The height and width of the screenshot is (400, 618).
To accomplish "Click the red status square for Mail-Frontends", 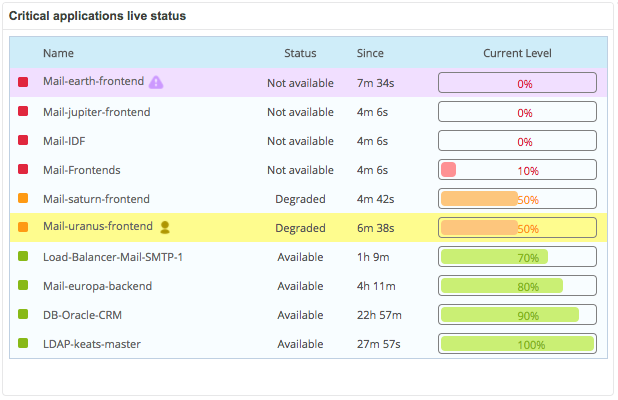I will (x=23, y=169).
